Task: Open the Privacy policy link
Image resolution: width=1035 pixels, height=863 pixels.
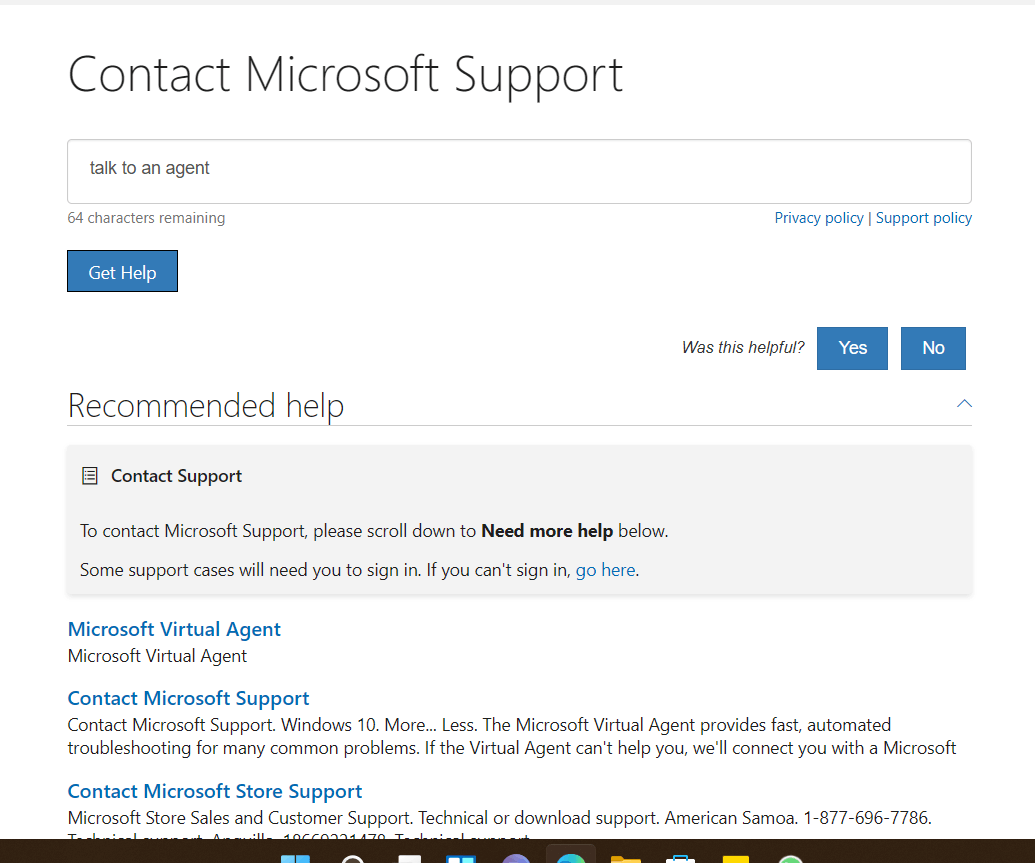Action: [x=818, y=218]
